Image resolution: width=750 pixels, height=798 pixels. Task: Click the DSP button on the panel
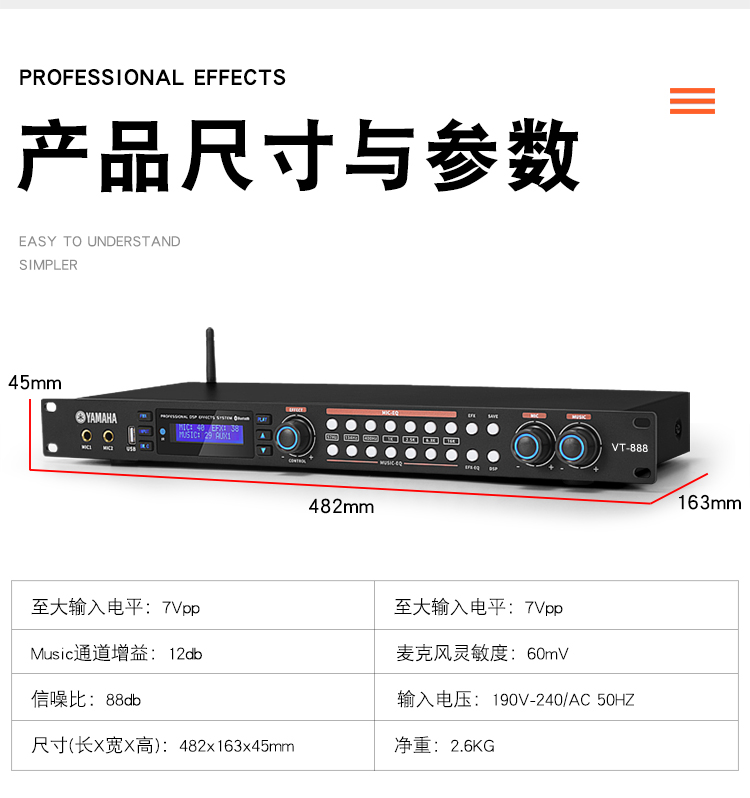[493, 456]
